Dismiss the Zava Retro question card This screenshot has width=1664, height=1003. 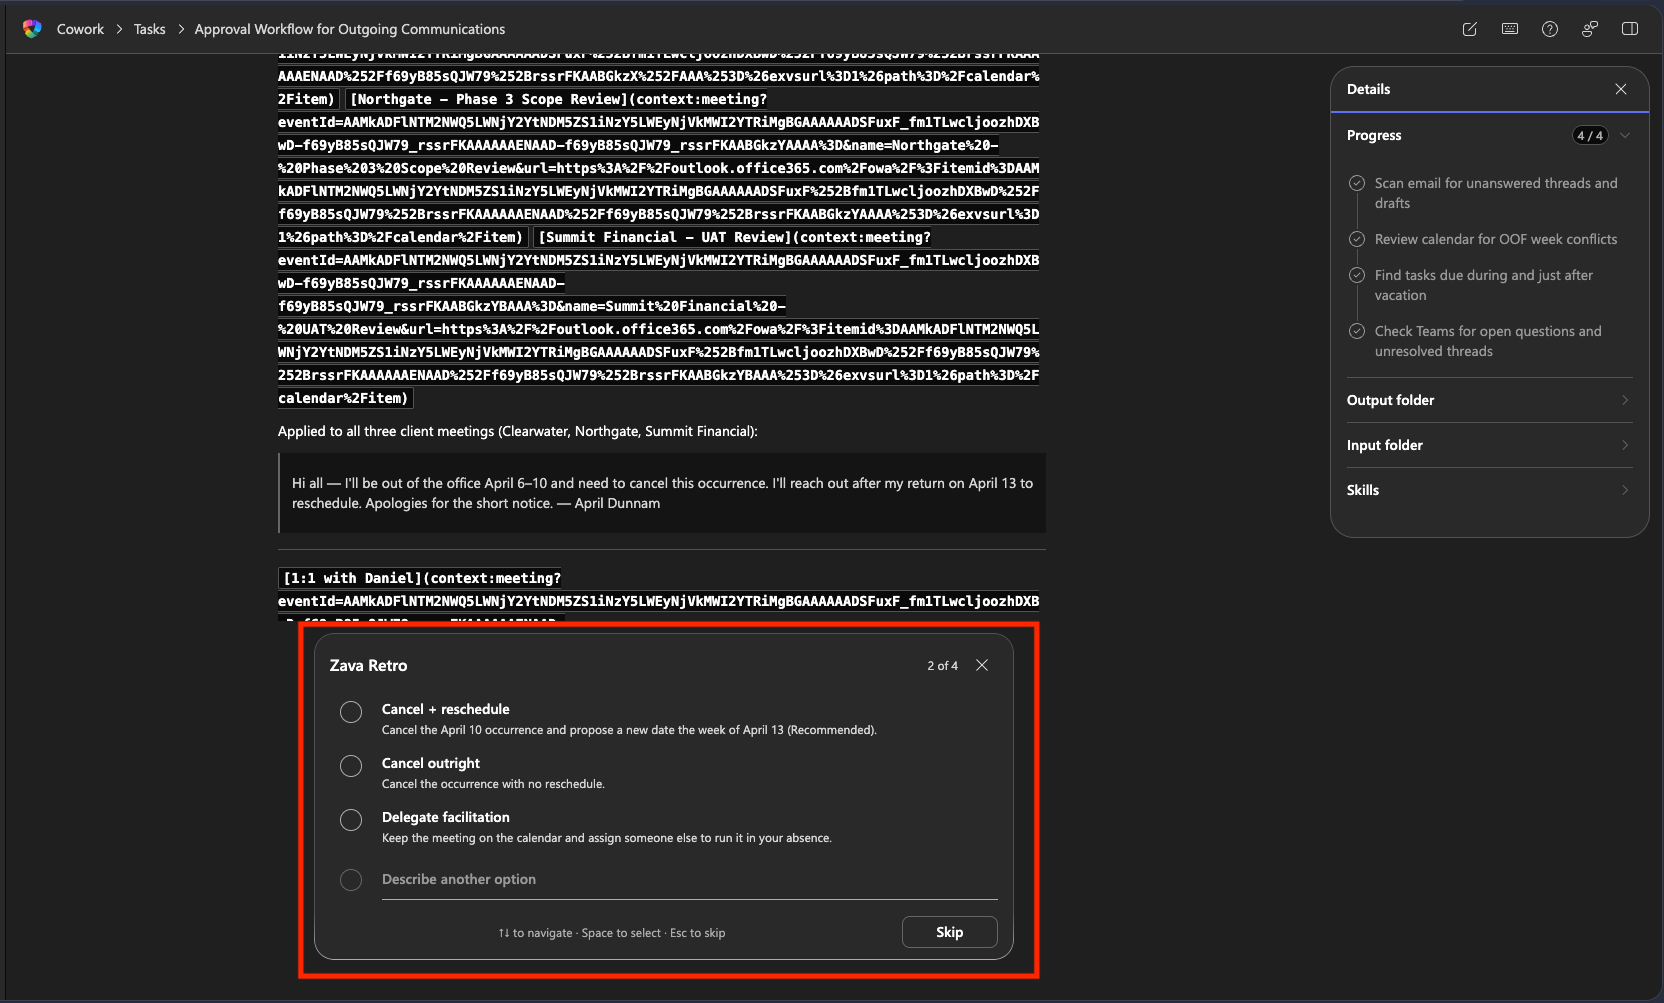click(x=982, y=666)
